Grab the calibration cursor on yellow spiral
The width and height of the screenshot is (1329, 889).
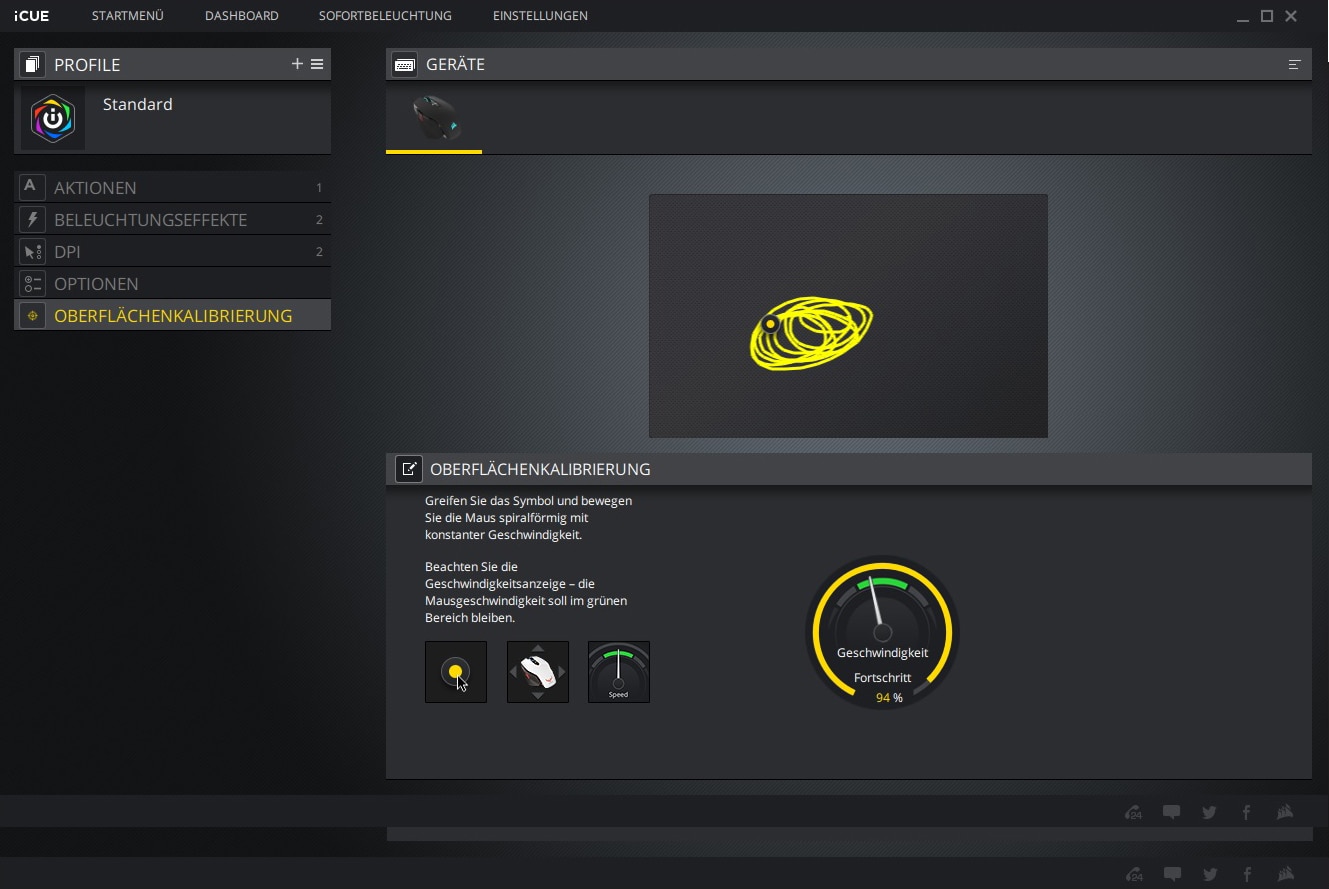click(x=770, y=324)
